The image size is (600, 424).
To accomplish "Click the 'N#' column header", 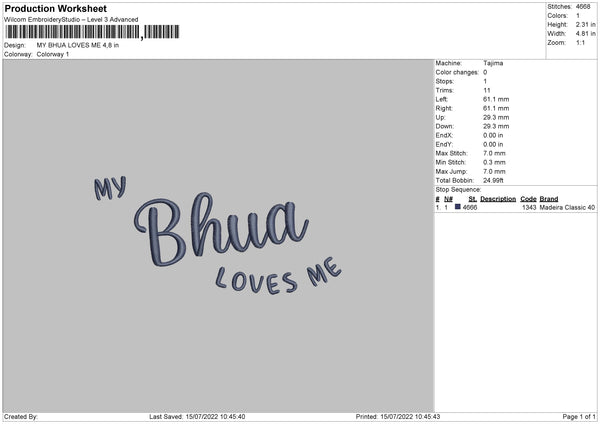I will [448, 199].
